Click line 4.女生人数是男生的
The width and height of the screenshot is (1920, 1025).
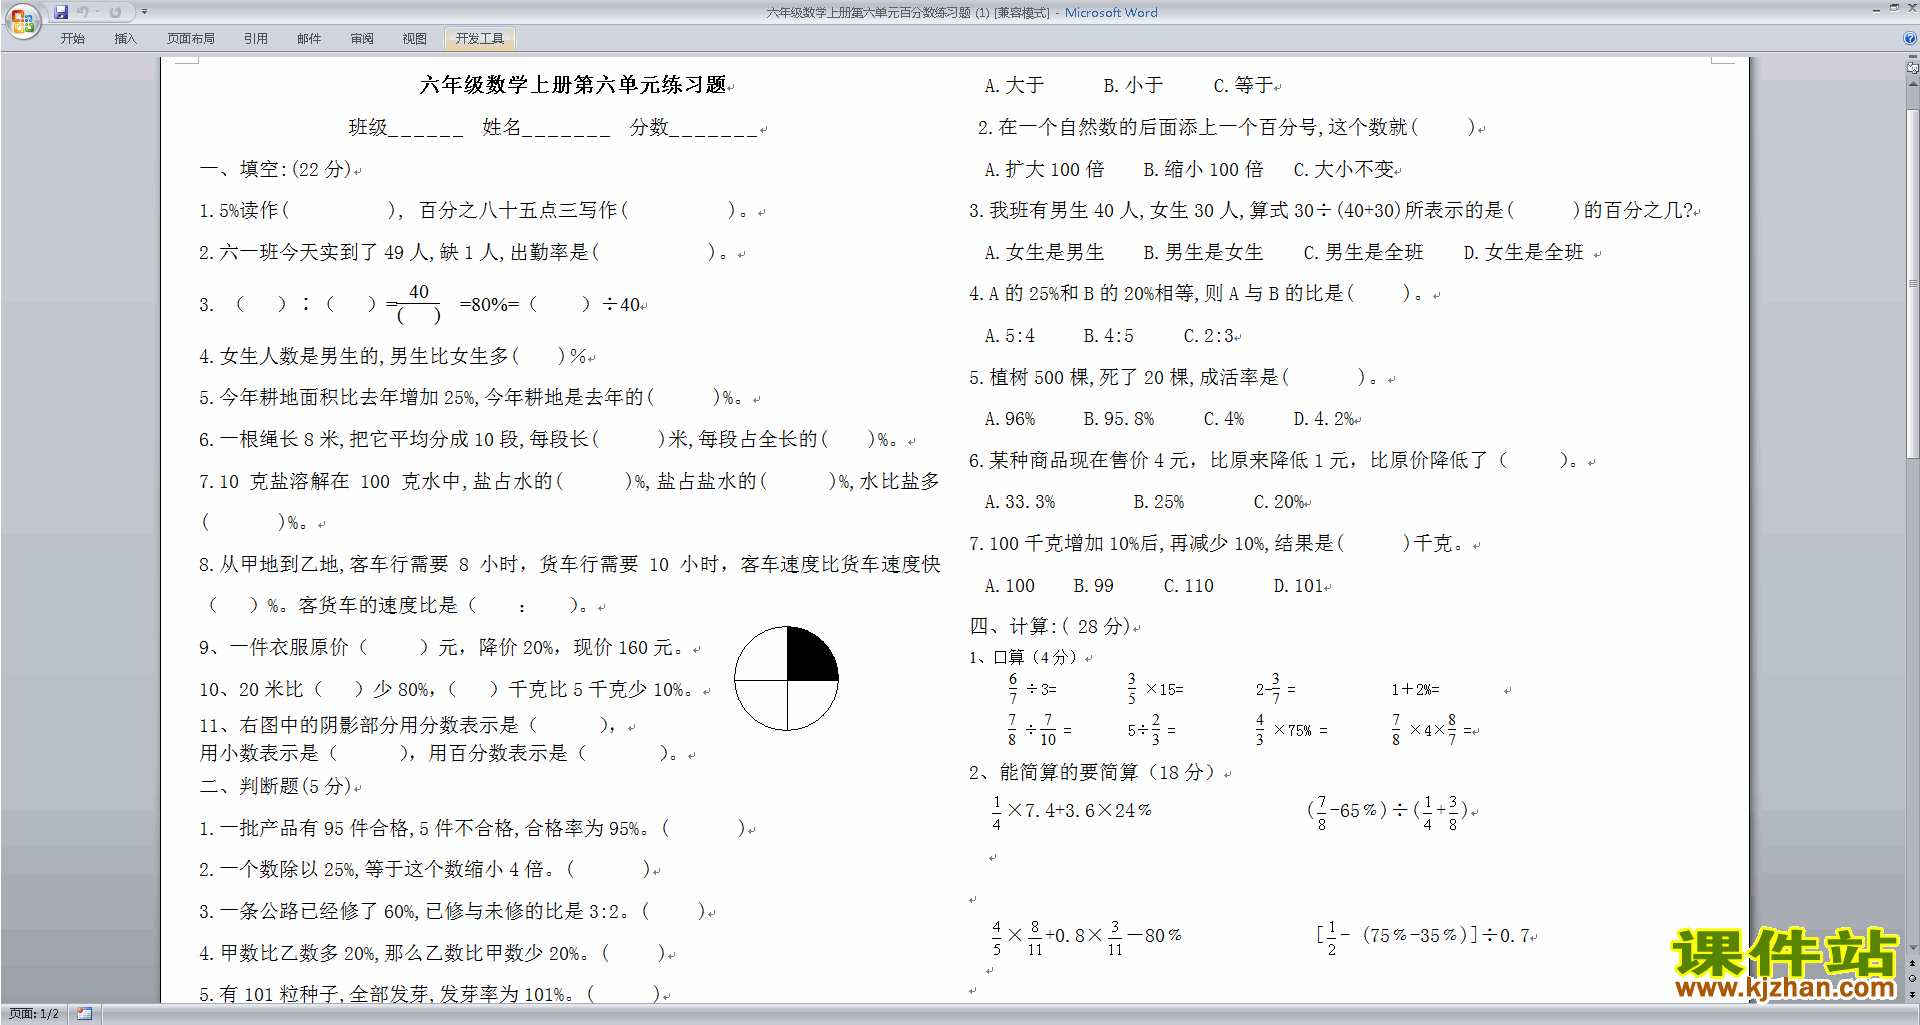[x=392, y=356]
